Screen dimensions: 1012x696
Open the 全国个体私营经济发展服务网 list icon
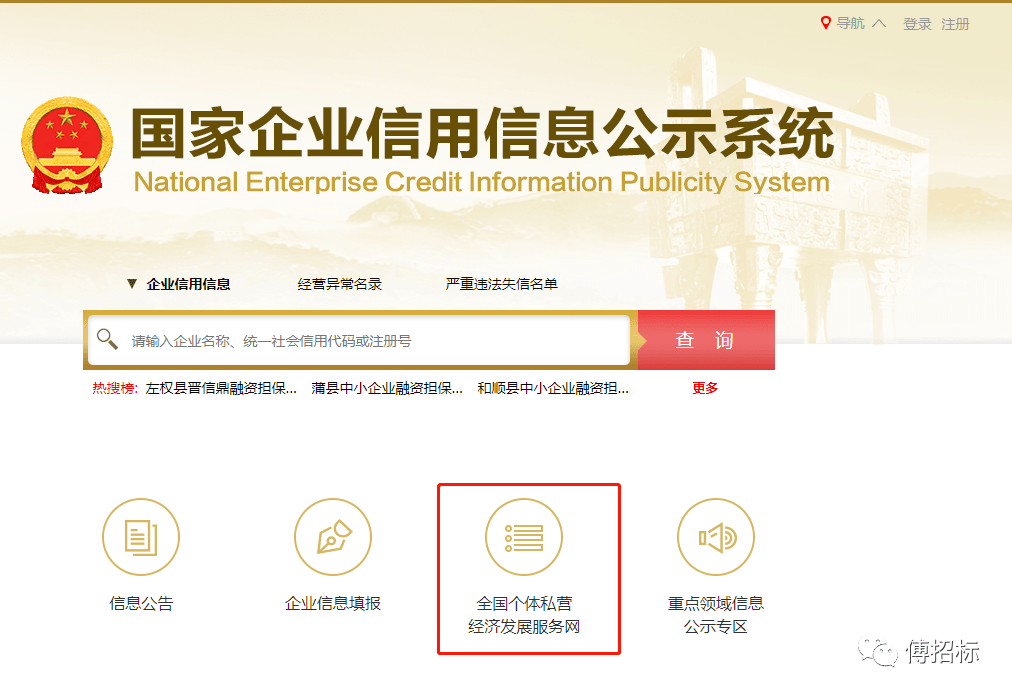(524, 537)
